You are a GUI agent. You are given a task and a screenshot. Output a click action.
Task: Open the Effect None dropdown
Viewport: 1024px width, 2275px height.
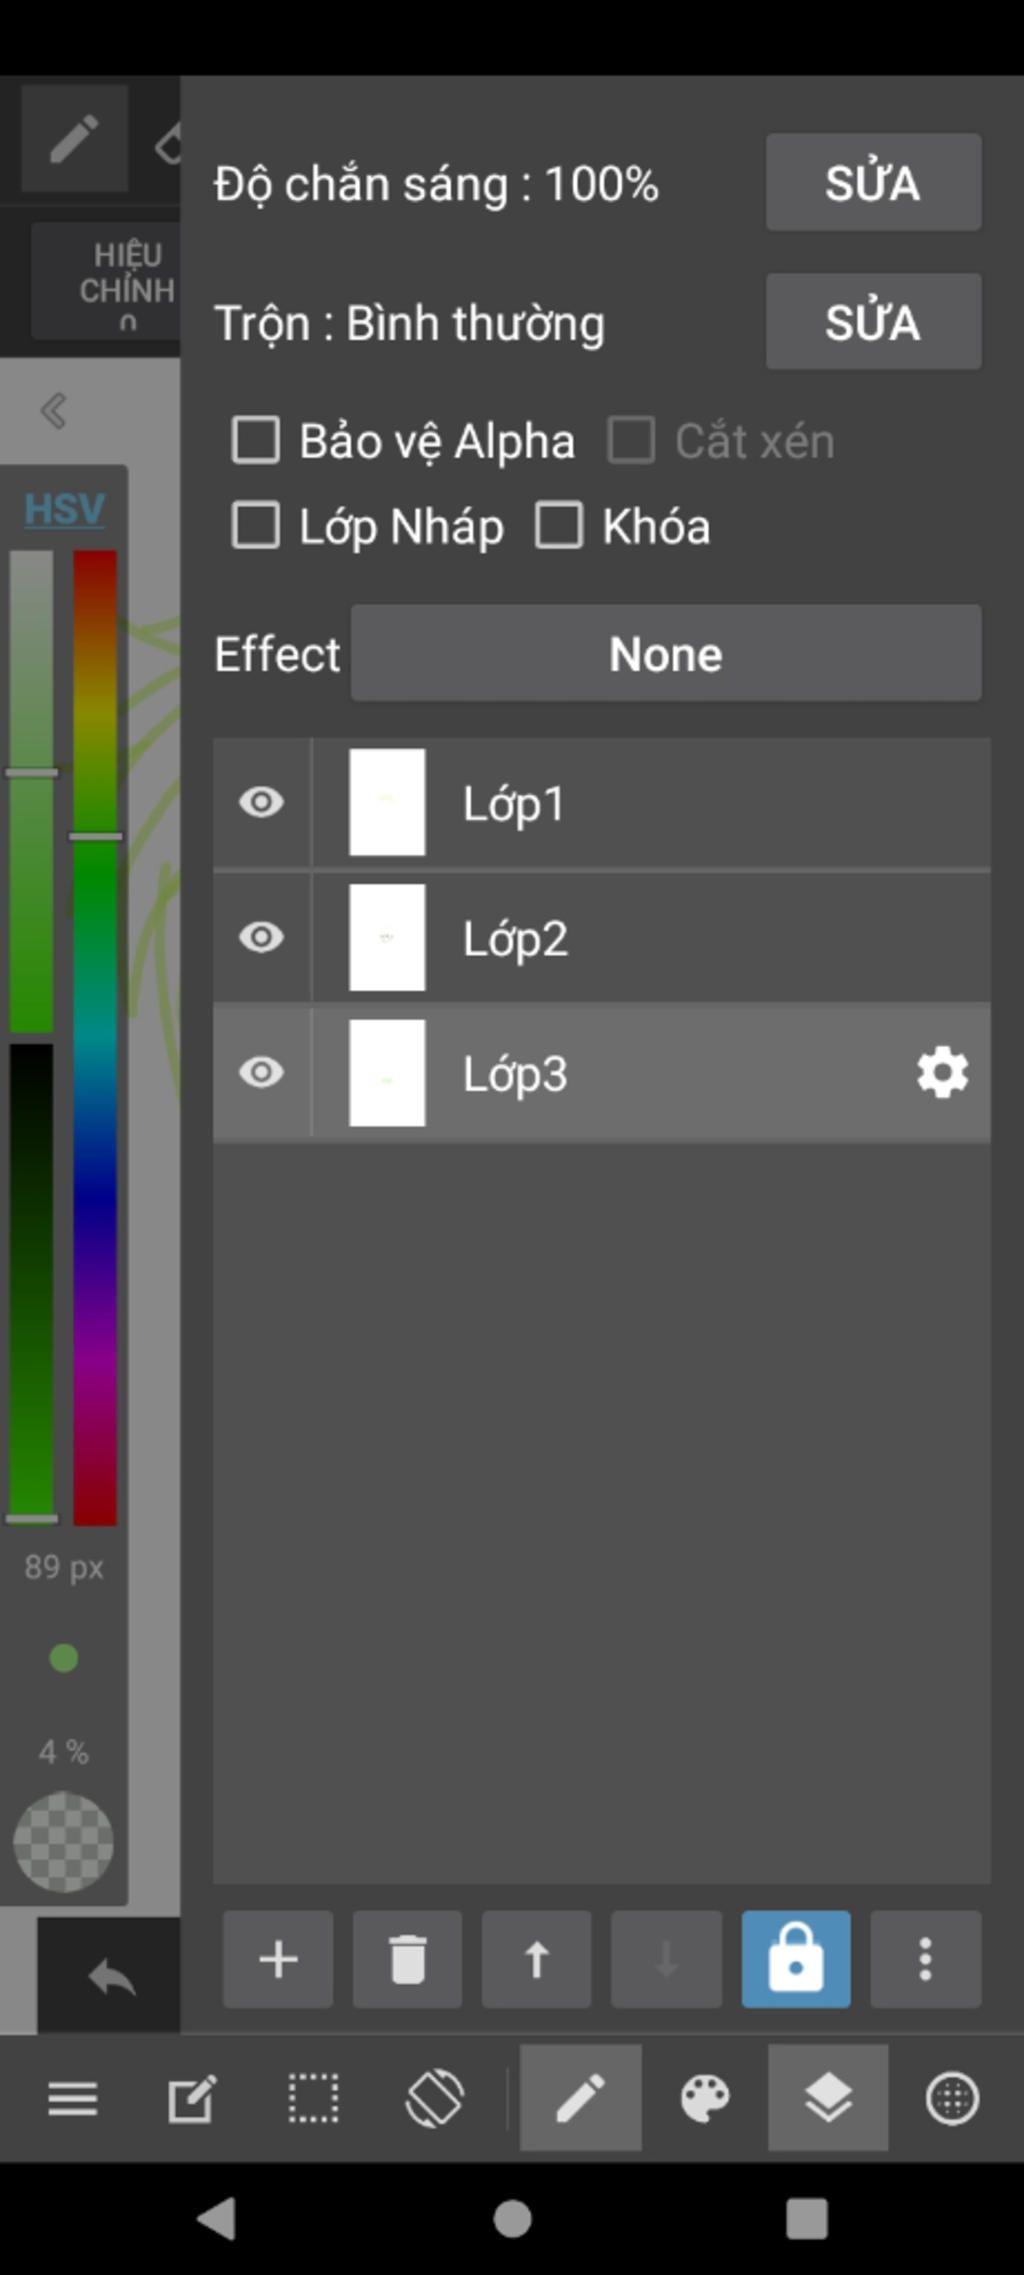click(x=666, y=654)
